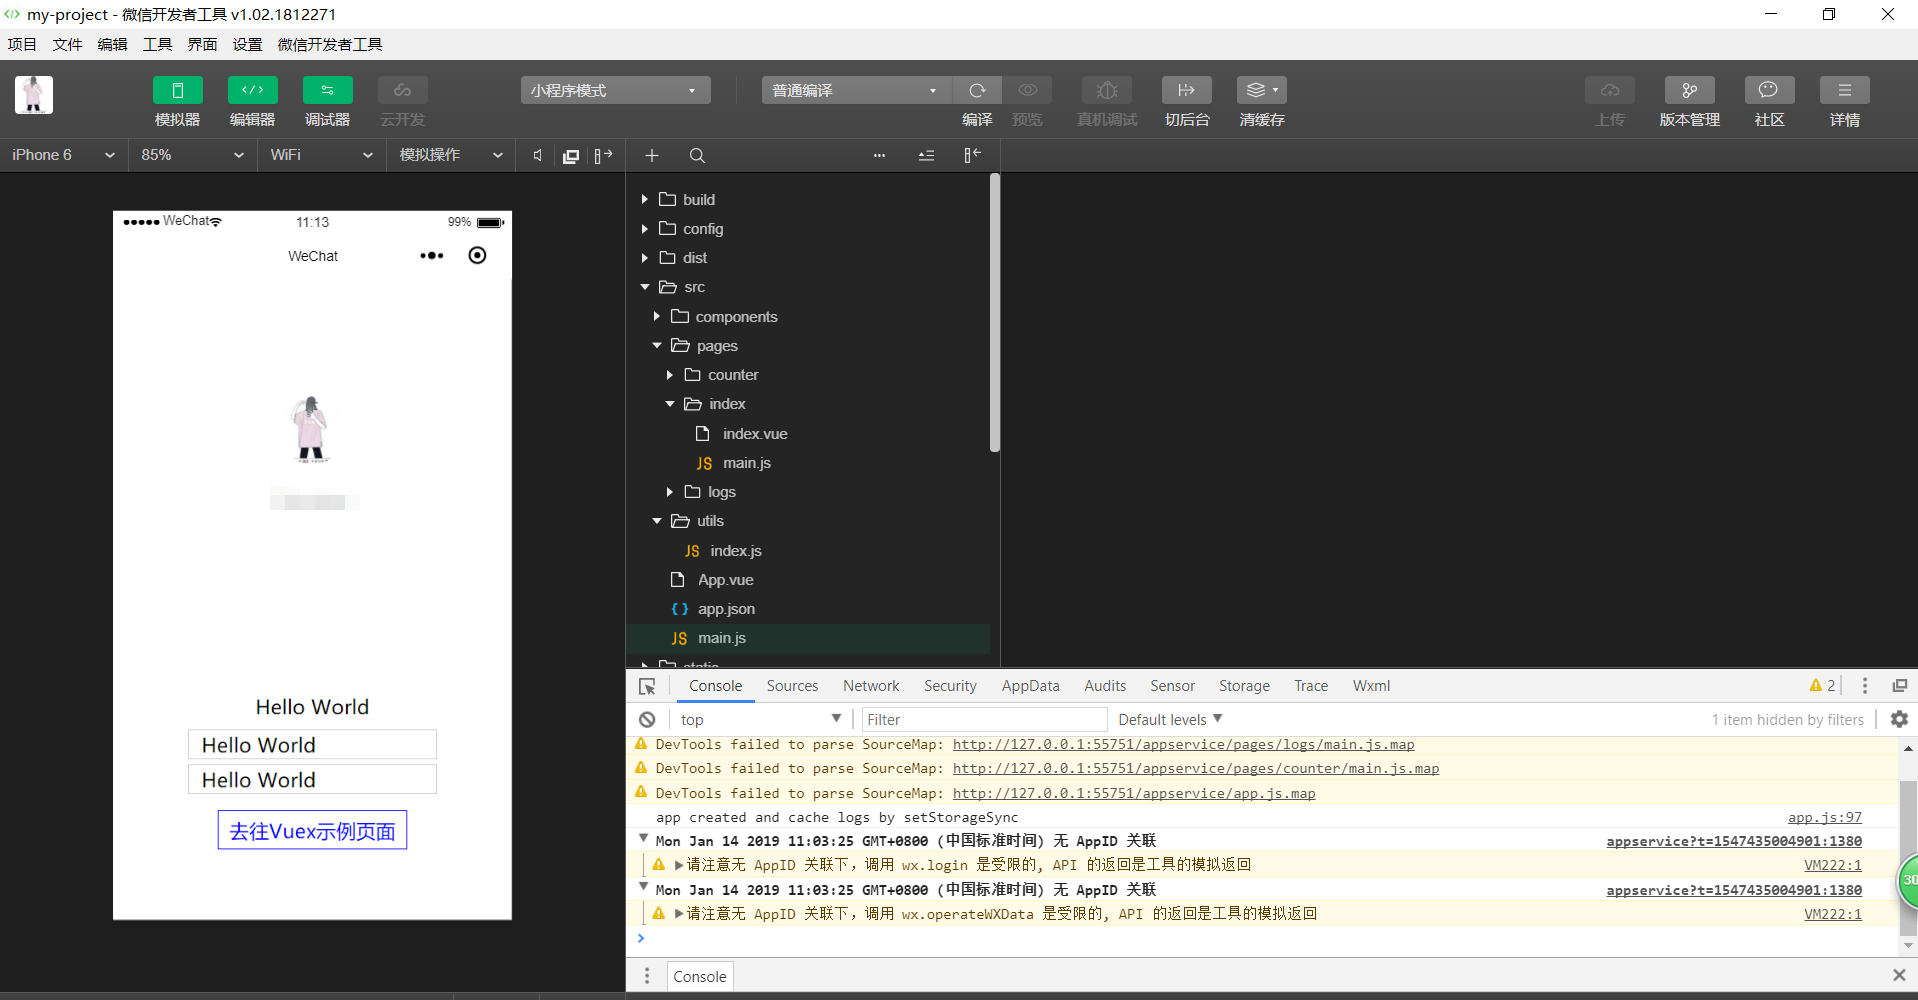
Task: Click the detach simulator window icon
Action: [571, 156]
